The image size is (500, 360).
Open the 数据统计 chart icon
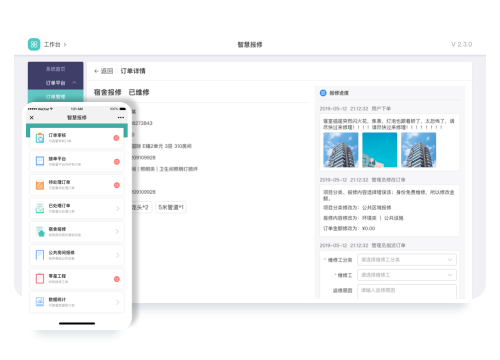coord(40,302)
